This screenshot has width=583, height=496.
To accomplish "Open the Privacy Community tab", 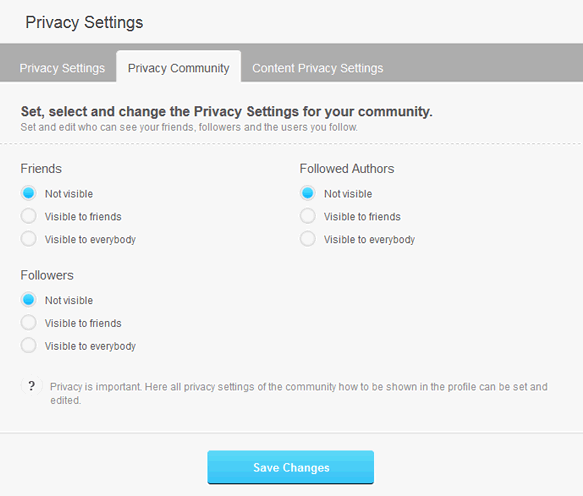I will click(x=178, y=67).
